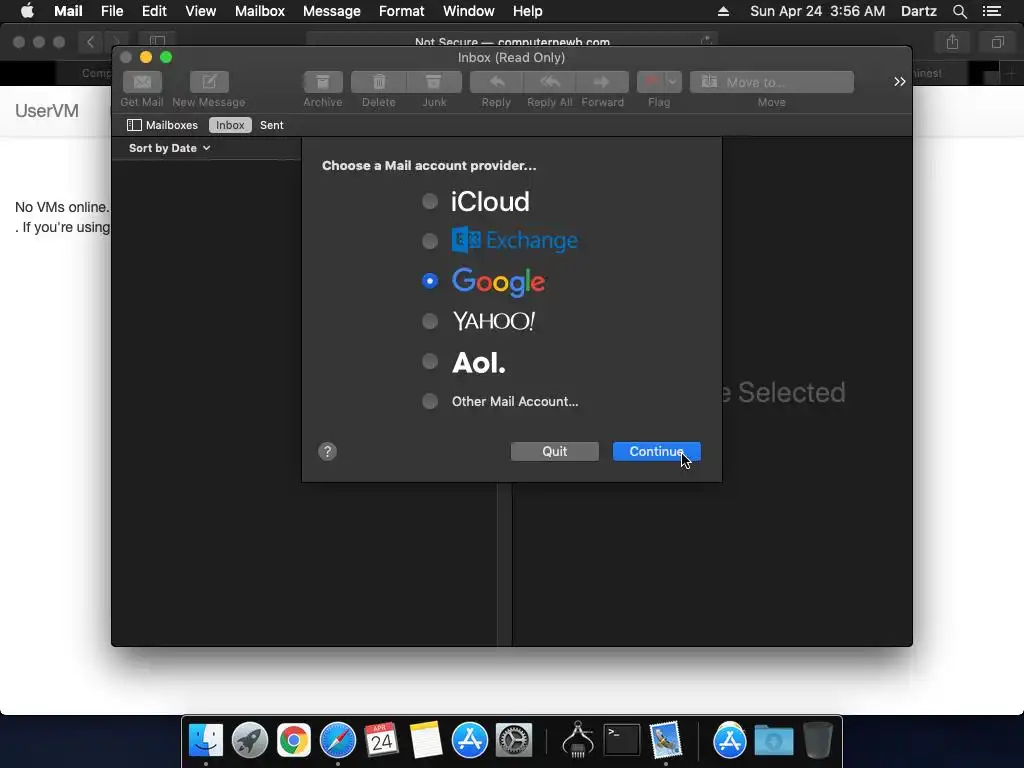Click the Delete trash toolbar icon
The height and width of the screenshot is (768, 1024).
[x=379, y=82]
